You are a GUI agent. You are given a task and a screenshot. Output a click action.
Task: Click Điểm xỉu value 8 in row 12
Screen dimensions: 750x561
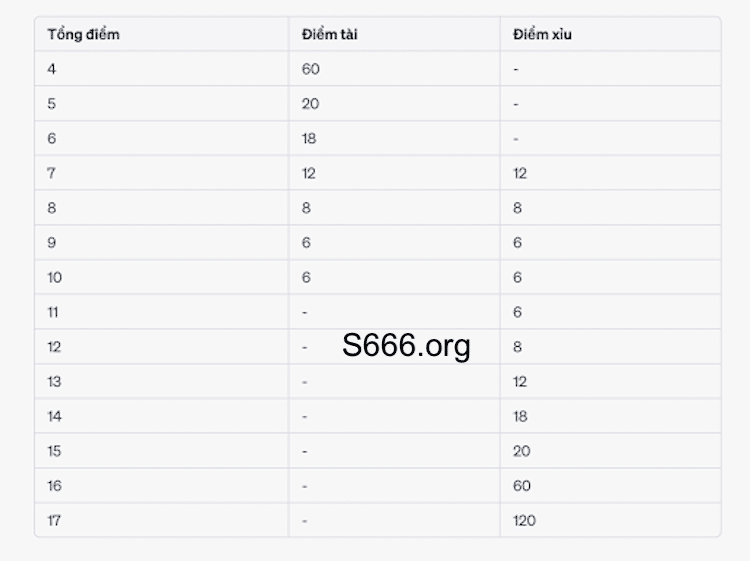click(x=517, y=347)
